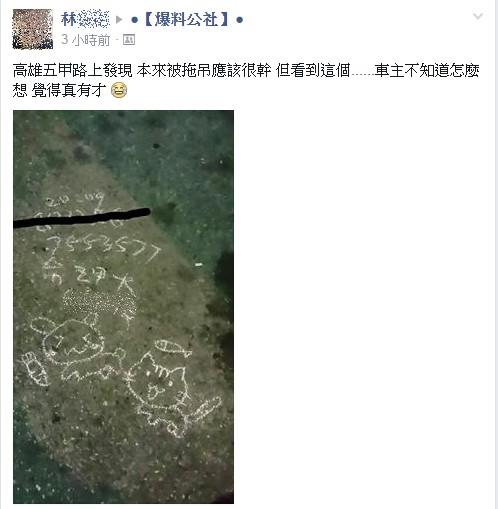
Task: Open post options chevron at top right
Action: [x=478, y=16]
